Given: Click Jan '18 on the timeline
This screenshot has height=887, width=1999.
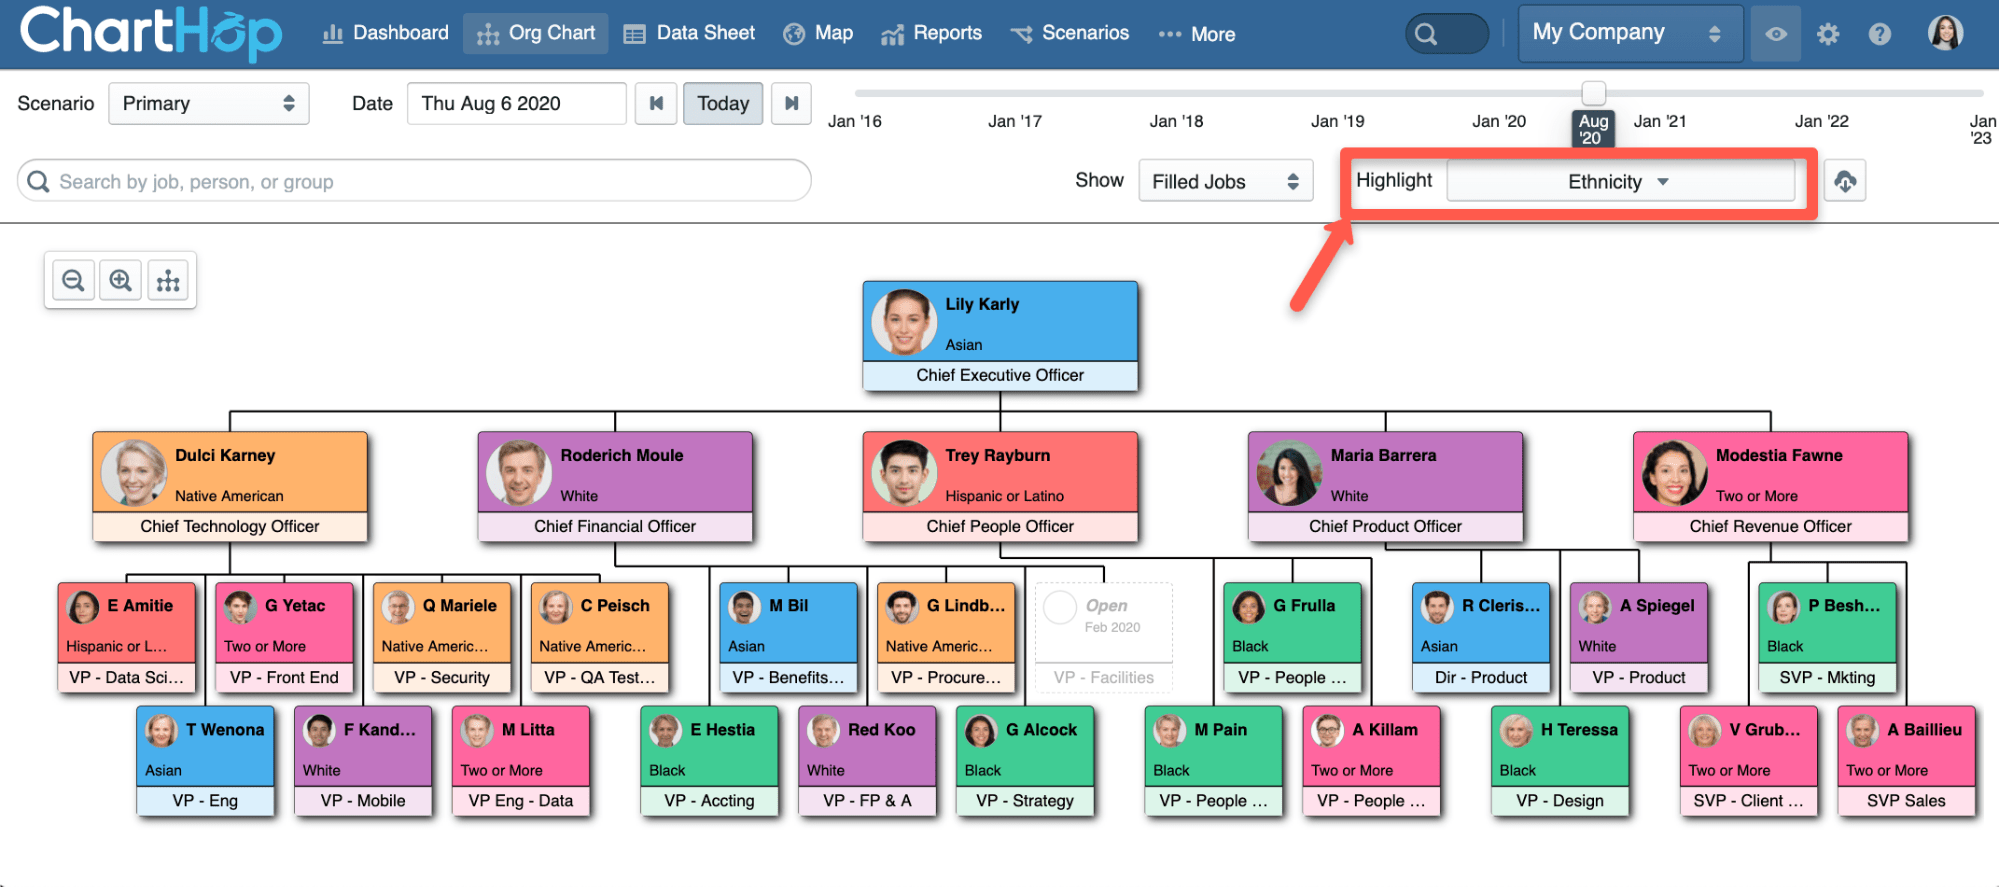Looking at the screenshot, I should click(1176, 121).
